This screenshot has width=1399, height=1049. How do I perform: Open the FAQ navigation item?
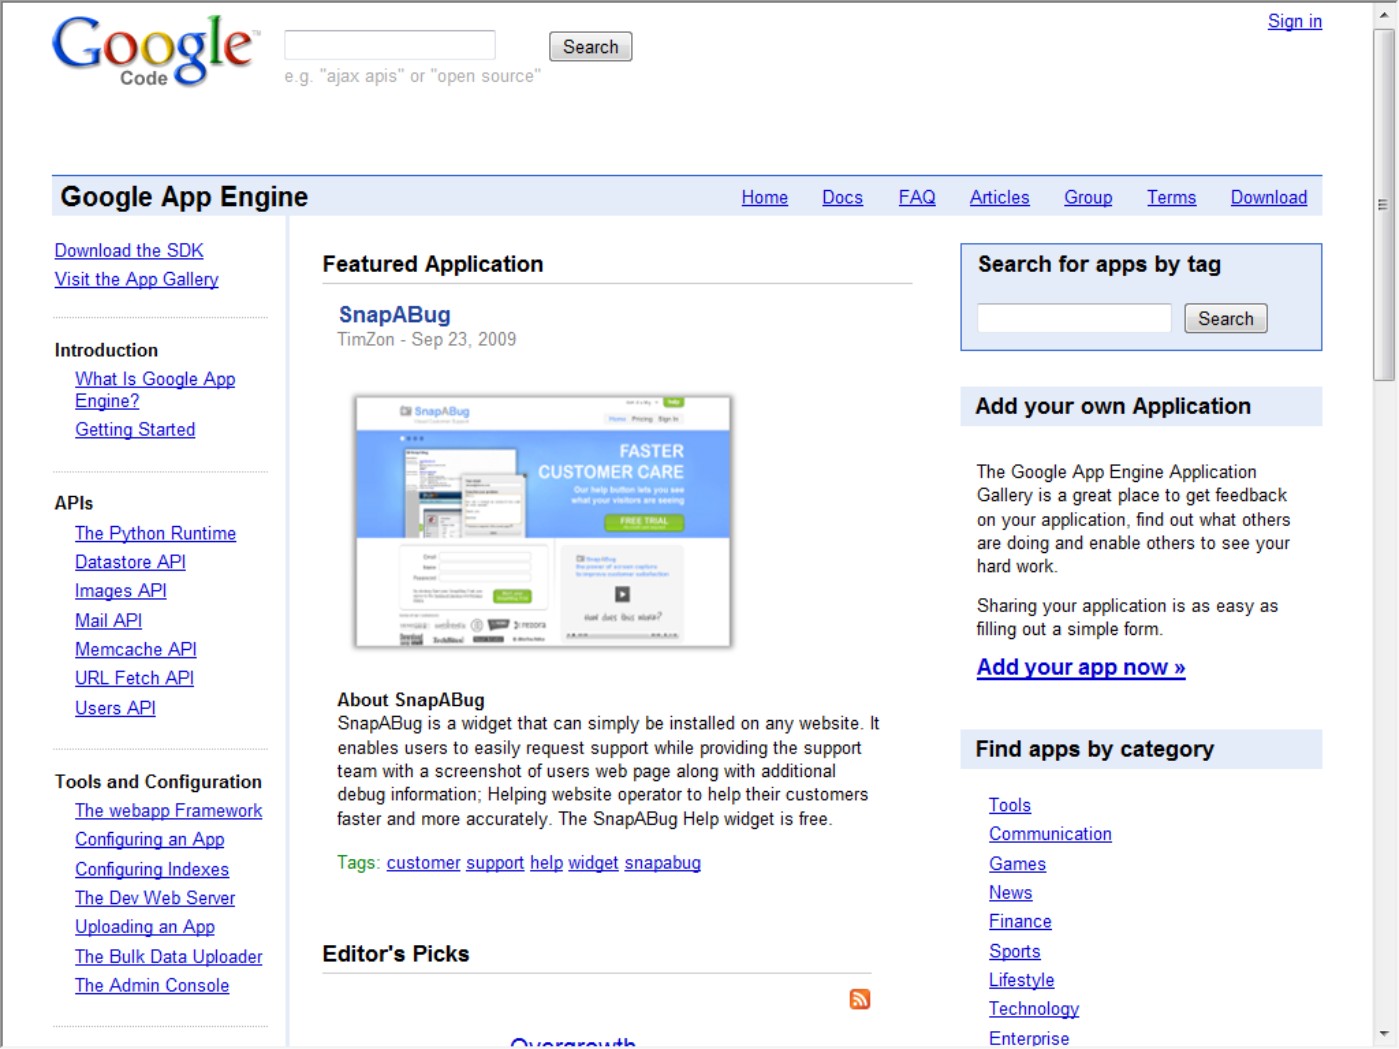pyautogui.click(x=917, y=198)
